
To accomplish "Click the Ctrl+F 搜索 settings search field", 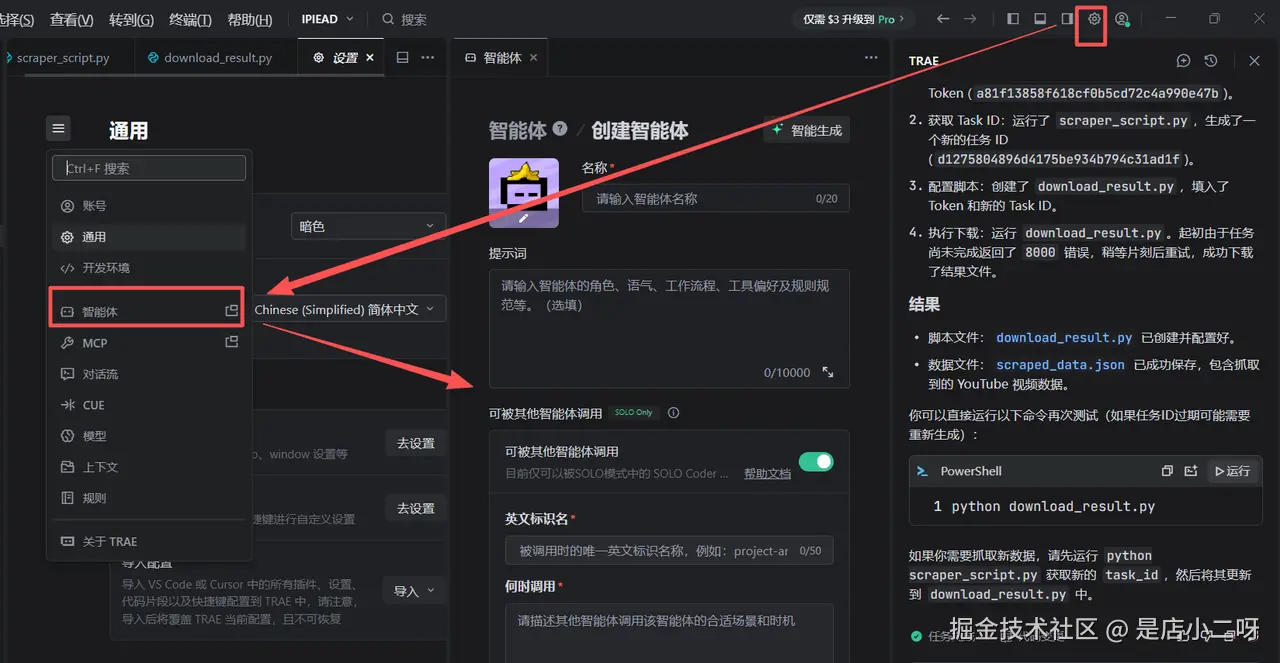I will click(149, 168).
